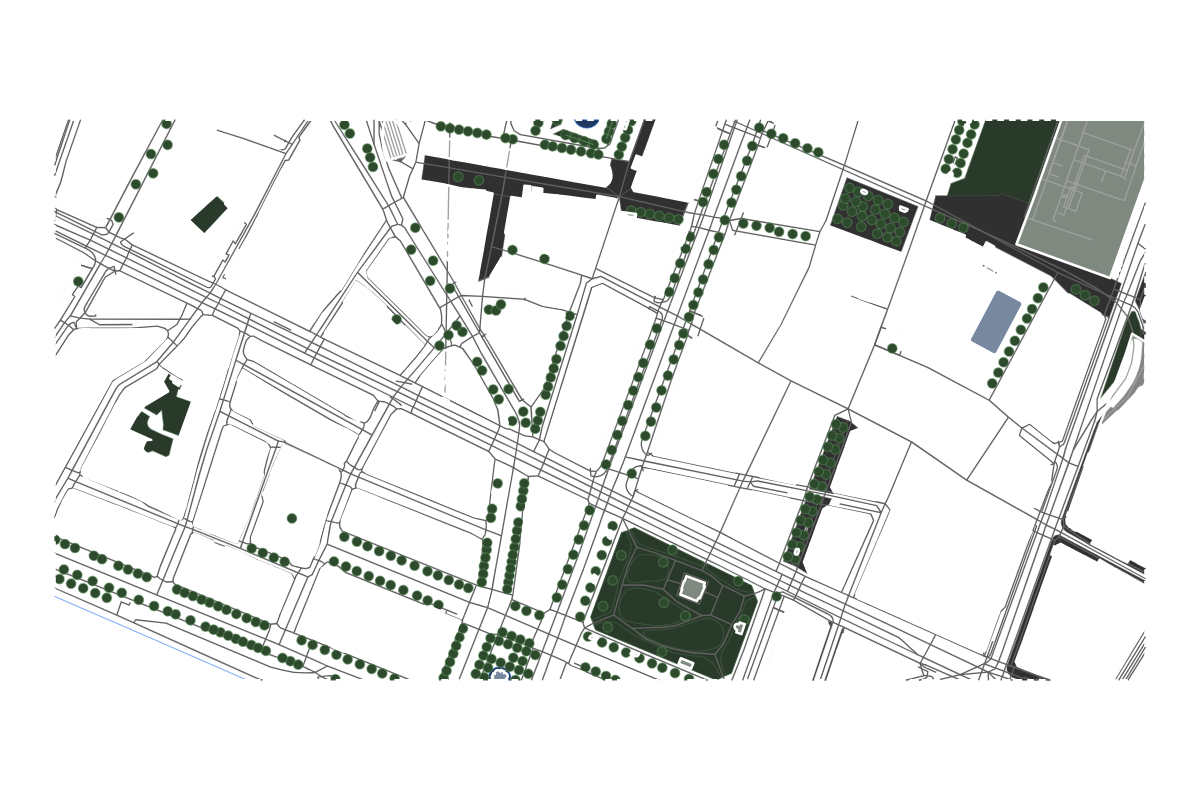Select the small gray rectangle on park's south edge
The height and width of the screenshot is (800, 1200).
[x=686, y=663]
